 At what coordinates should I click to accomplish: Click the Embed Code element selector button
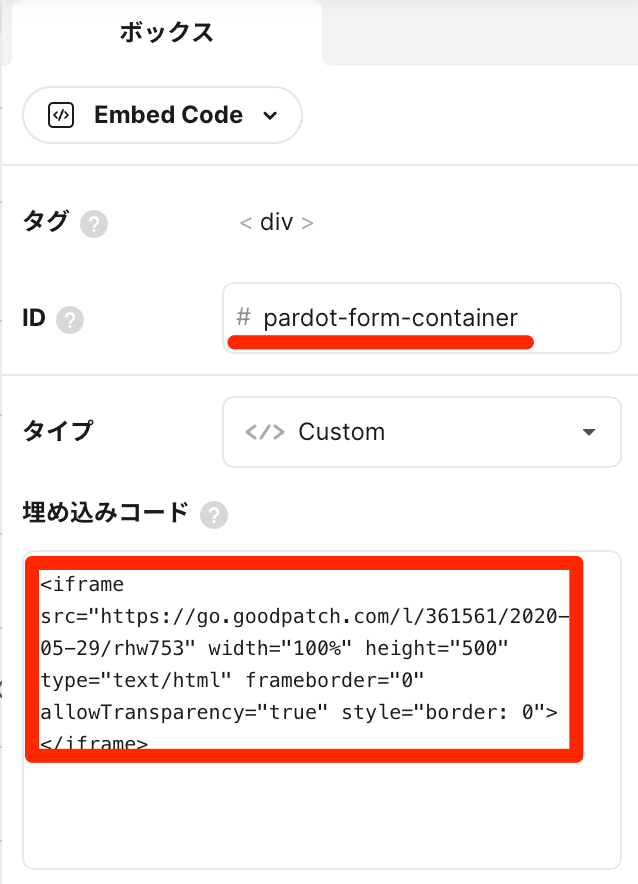coord(162,115)
